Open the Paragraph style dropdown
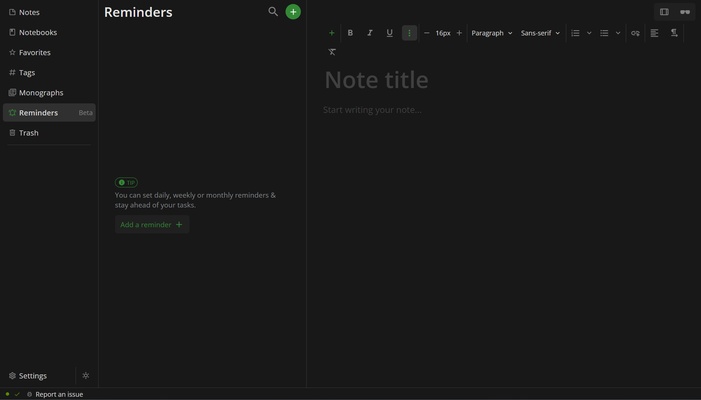The width and height of the screenshot is (701, 400). coord(492,33)
